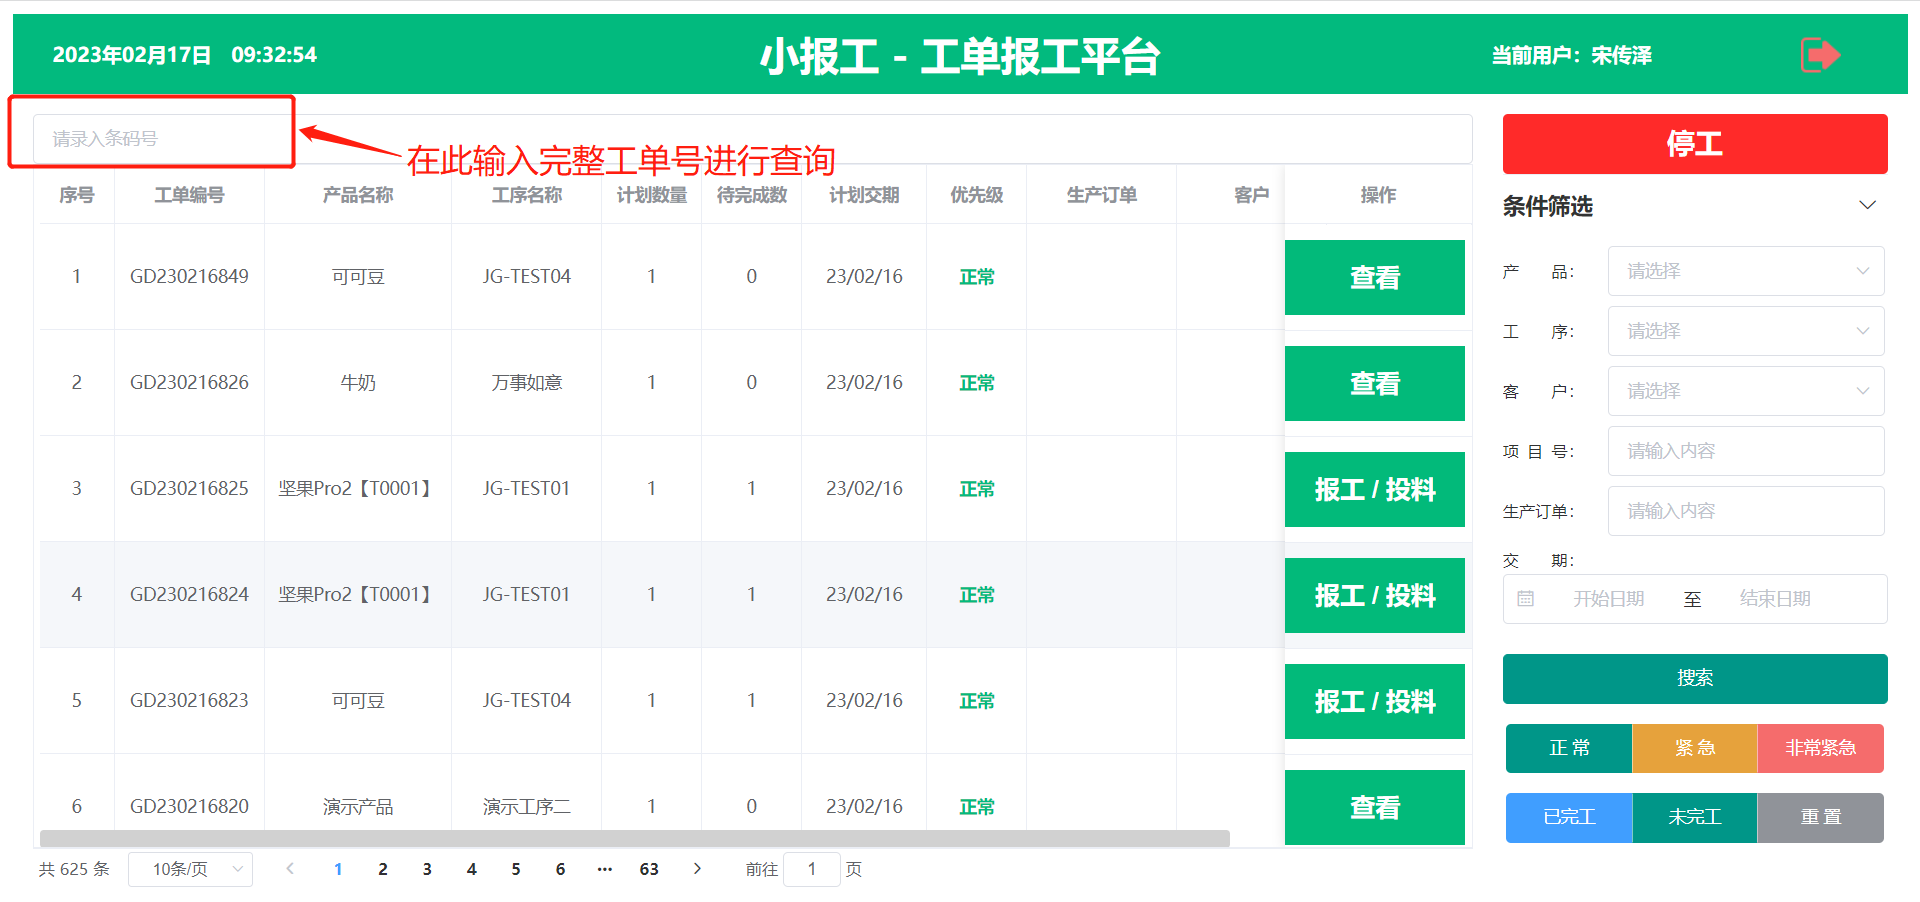
Task: Click the horizontal table scrollbar
Action: tap(634, 838)
